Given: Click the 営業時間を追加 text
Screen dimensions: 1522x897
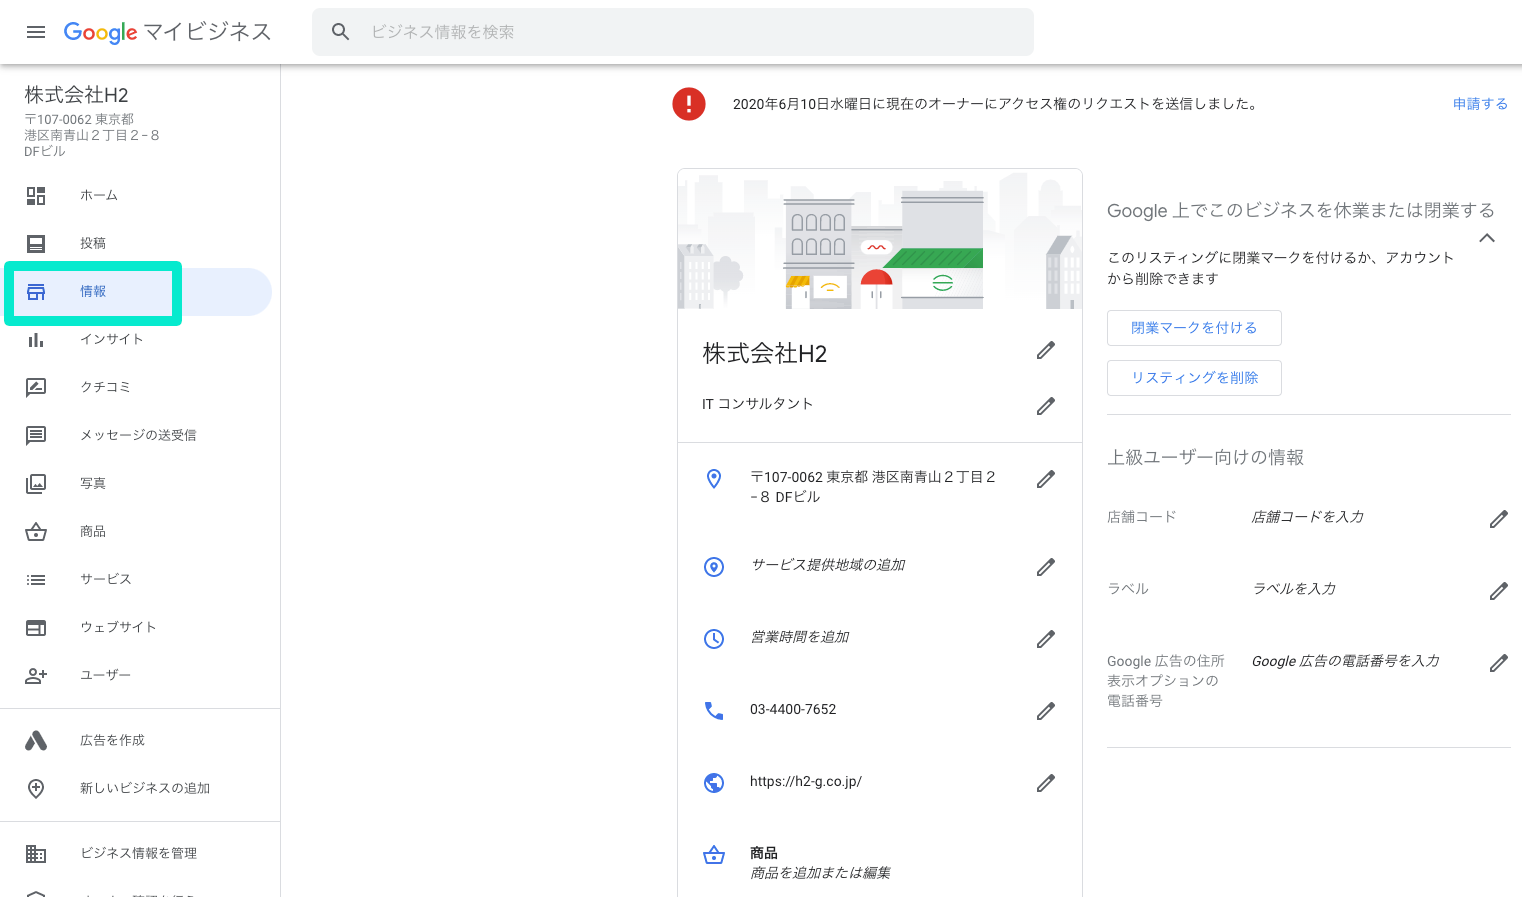Looking at the screenshot, I should coord(799,637).
